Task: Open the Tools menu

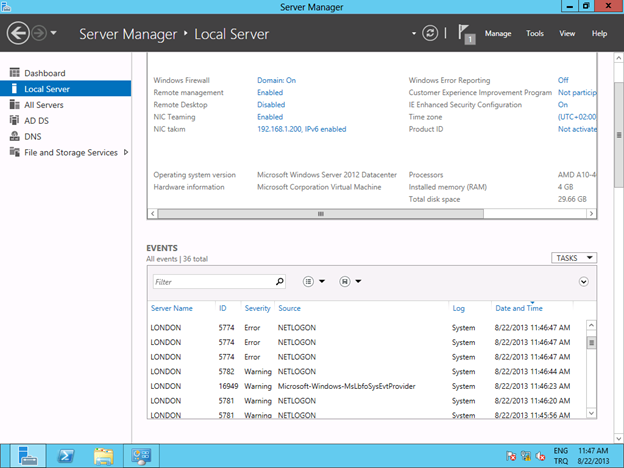Action: coord(534,33)
